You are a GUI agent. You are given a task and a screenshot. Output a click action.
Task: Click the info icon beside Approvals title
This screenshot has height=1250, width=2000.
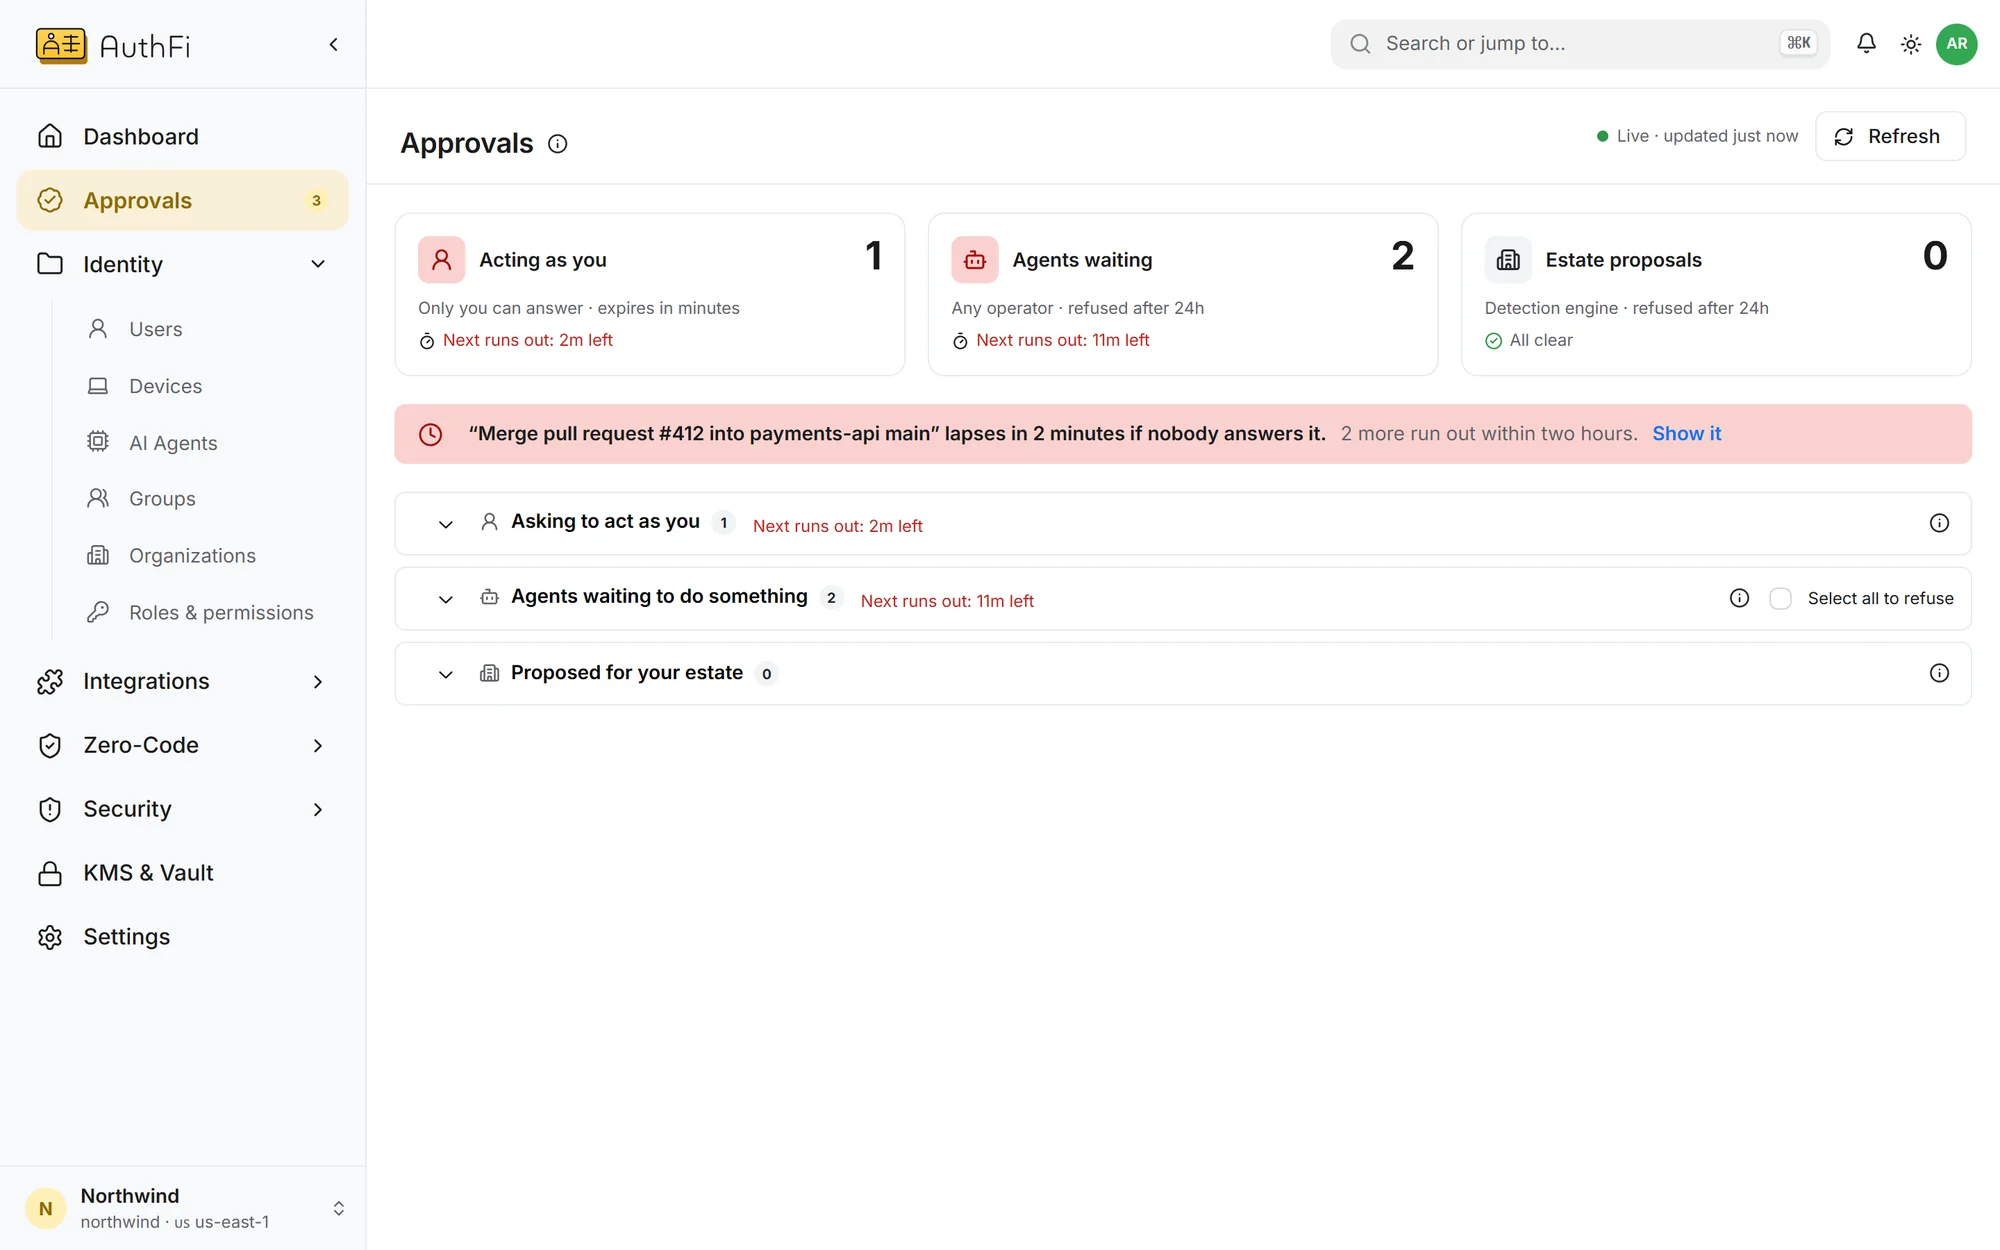pos(558,144)
